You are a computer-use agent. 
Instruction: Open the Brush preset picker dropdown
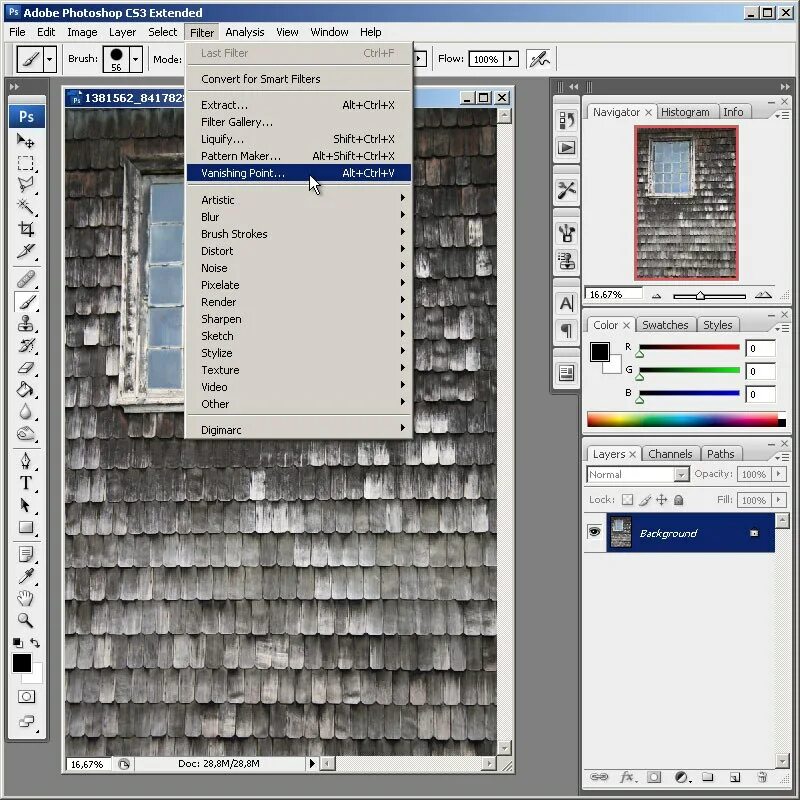135,59
